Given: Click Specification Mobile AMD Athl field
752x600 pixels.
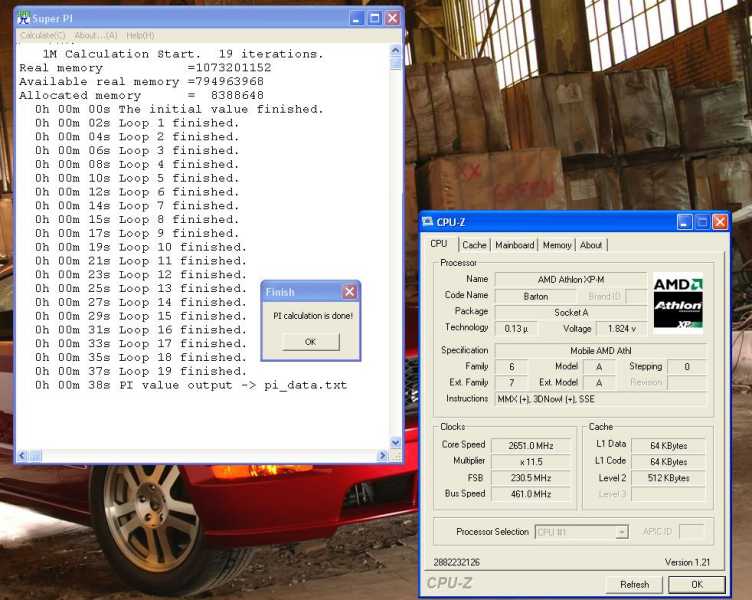Looking at the screenshot, I should point(600,351).
